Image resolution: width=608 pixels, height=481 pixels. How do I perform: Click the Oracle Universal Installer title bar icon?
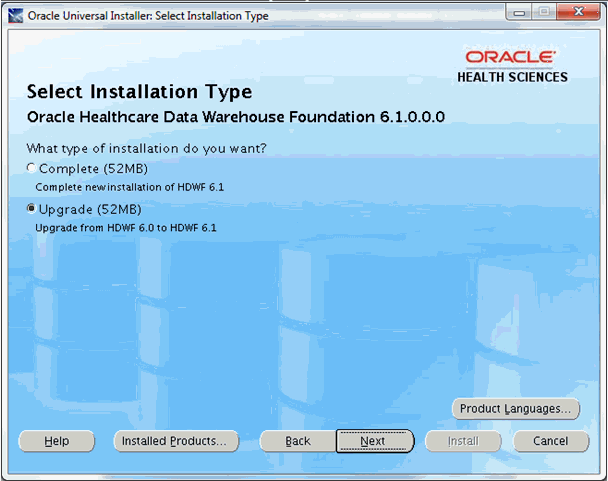click(15, 16)
